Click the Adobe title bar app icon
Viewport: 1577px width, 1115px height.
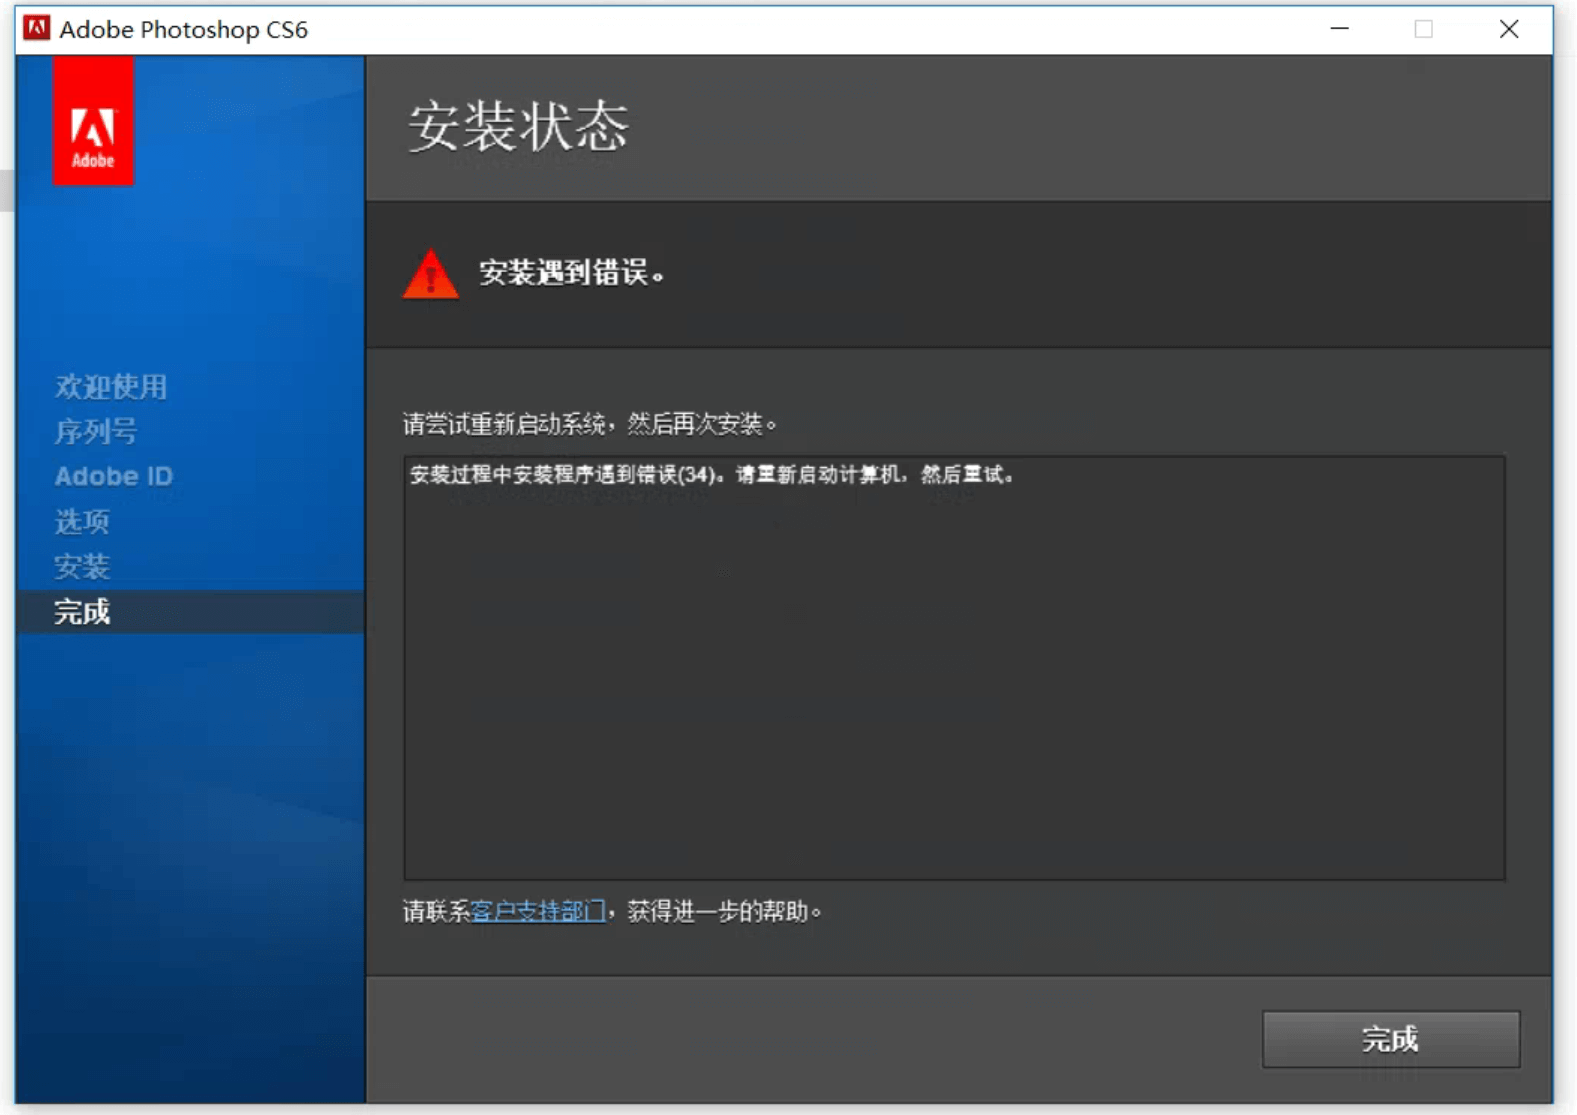(x=37, y=28)
